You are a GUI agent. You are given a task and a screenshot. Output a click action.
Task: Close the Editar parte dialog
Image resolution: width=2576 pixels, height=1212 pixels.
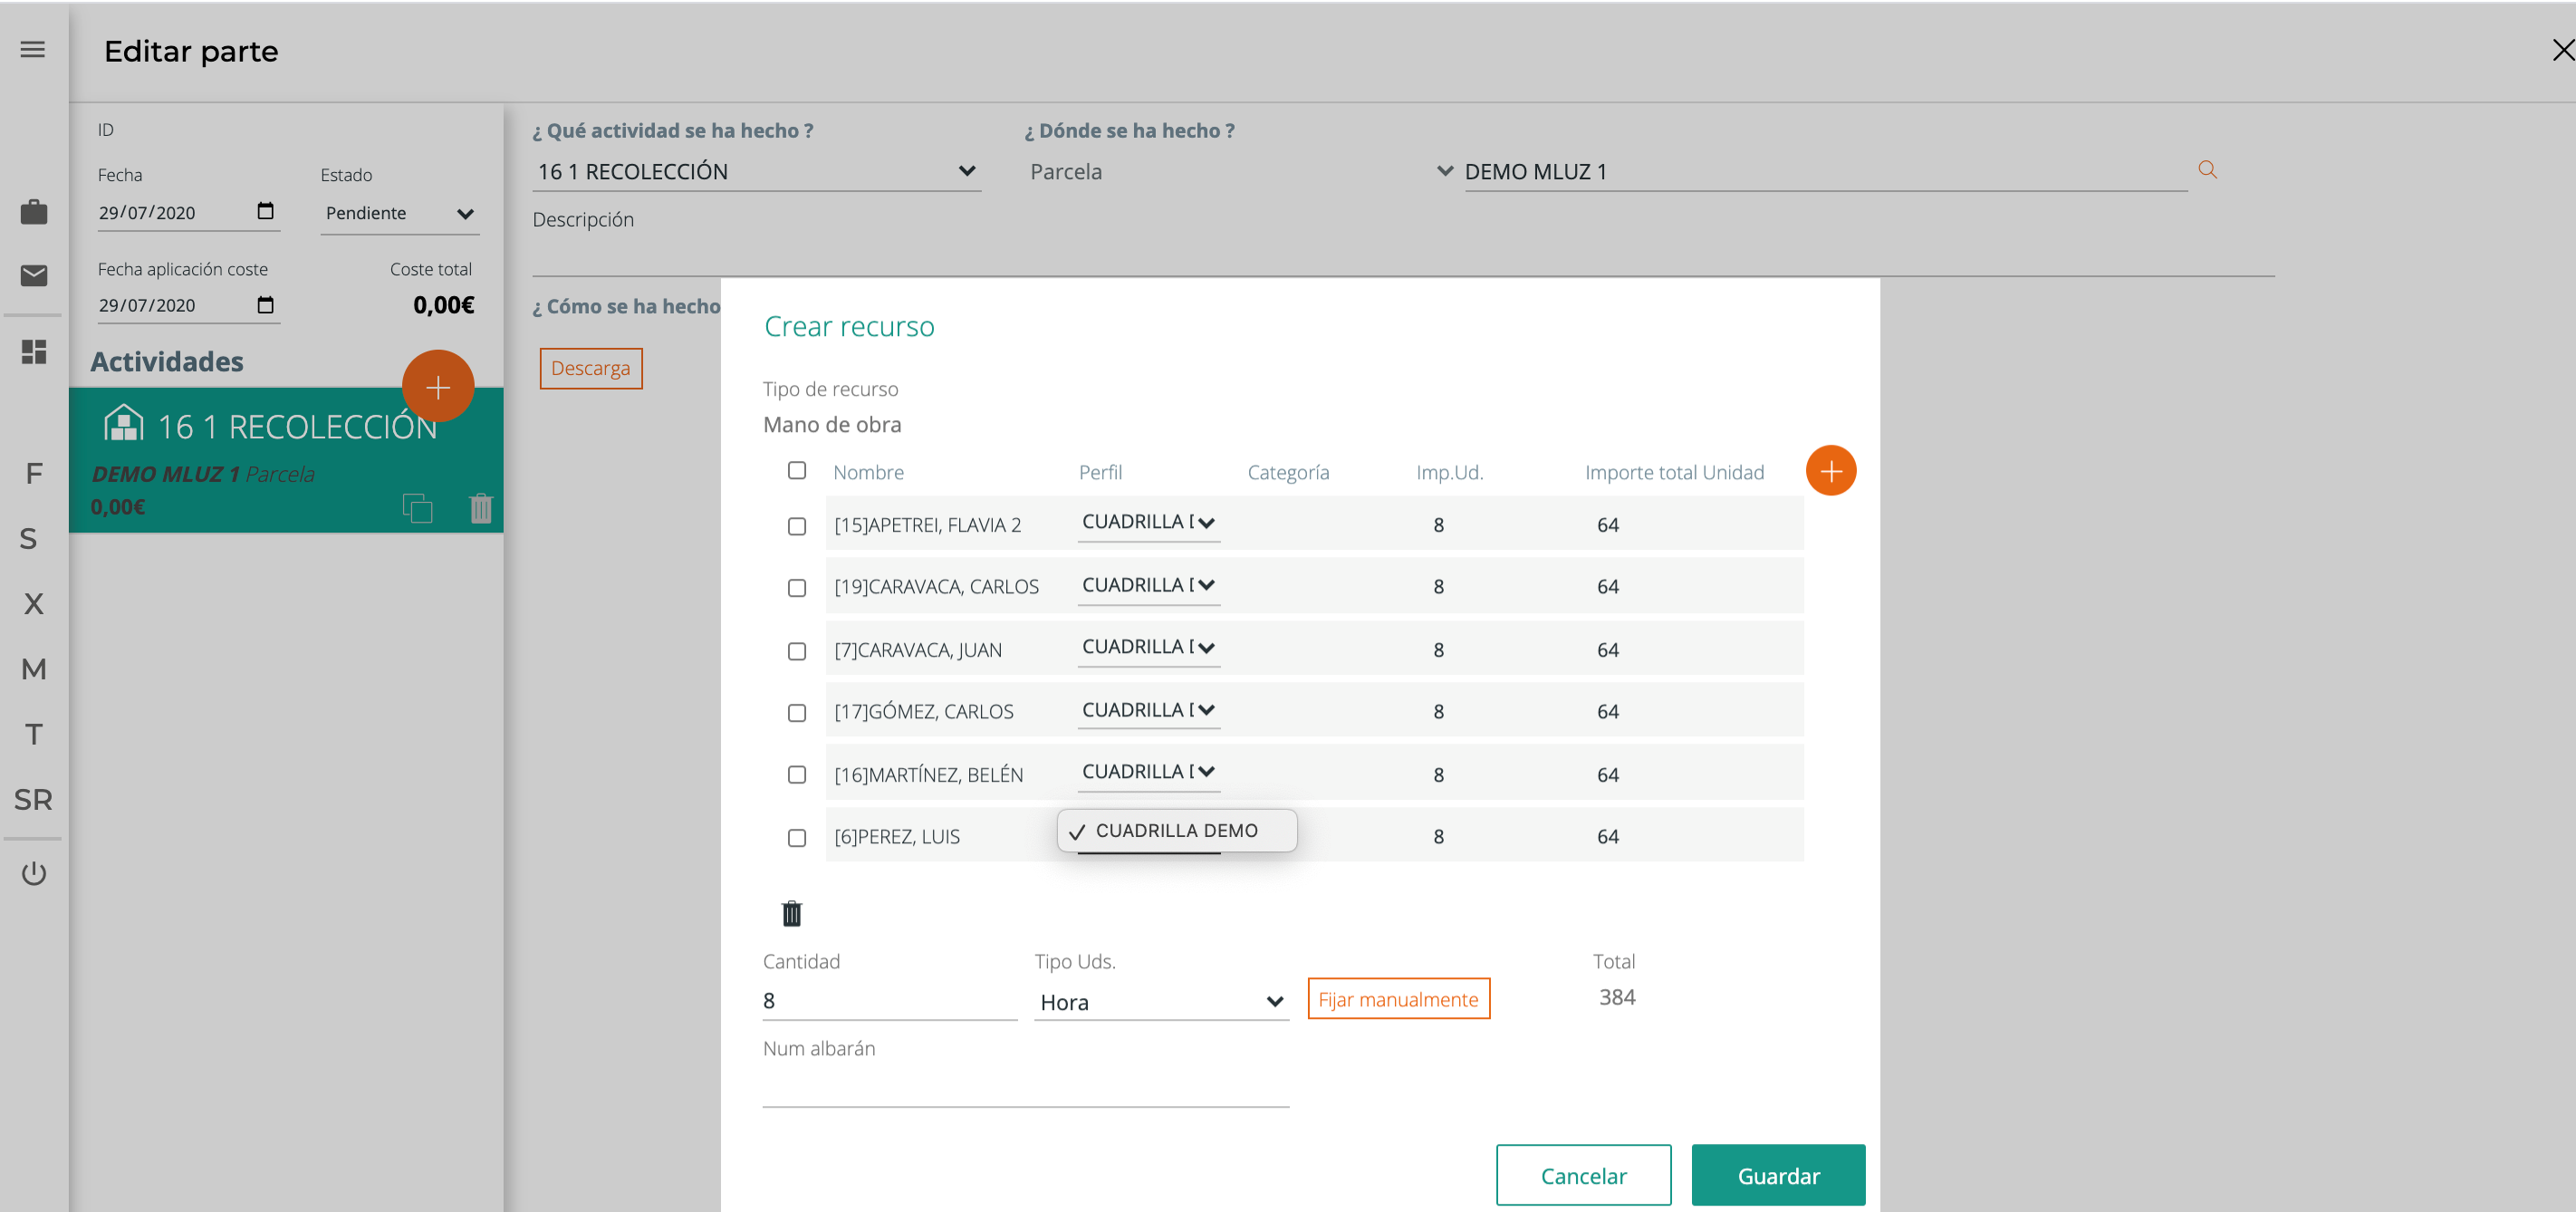(2562, 50)
